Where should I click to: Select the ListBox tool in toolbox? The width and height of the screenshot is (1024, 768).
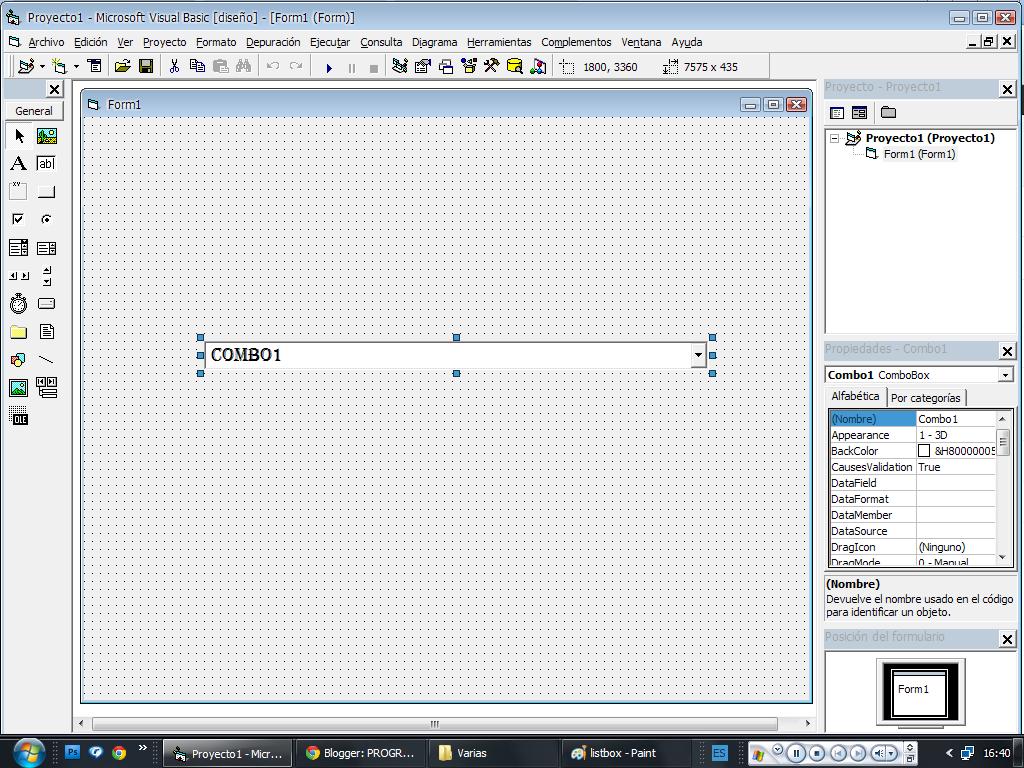(47, 248)
